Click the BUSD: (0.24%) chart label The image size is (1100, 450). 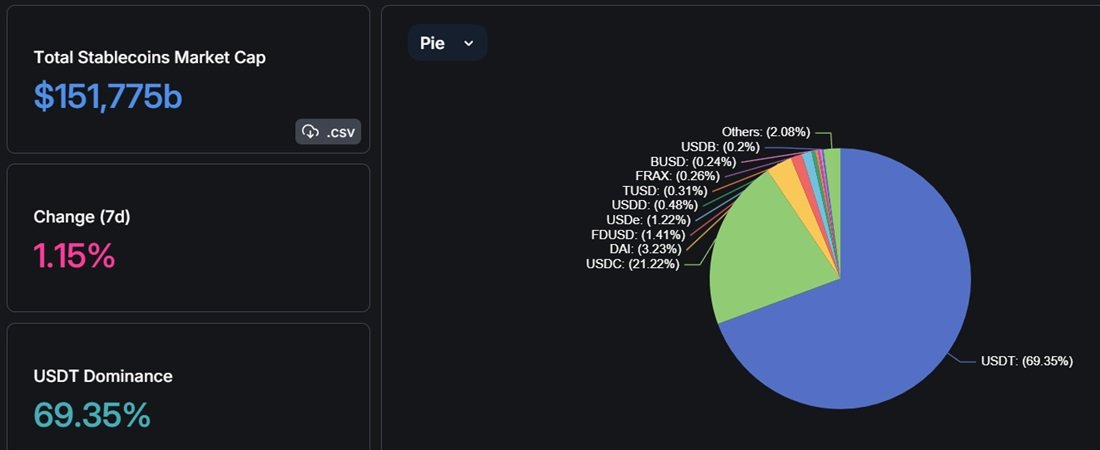(693, 161)
